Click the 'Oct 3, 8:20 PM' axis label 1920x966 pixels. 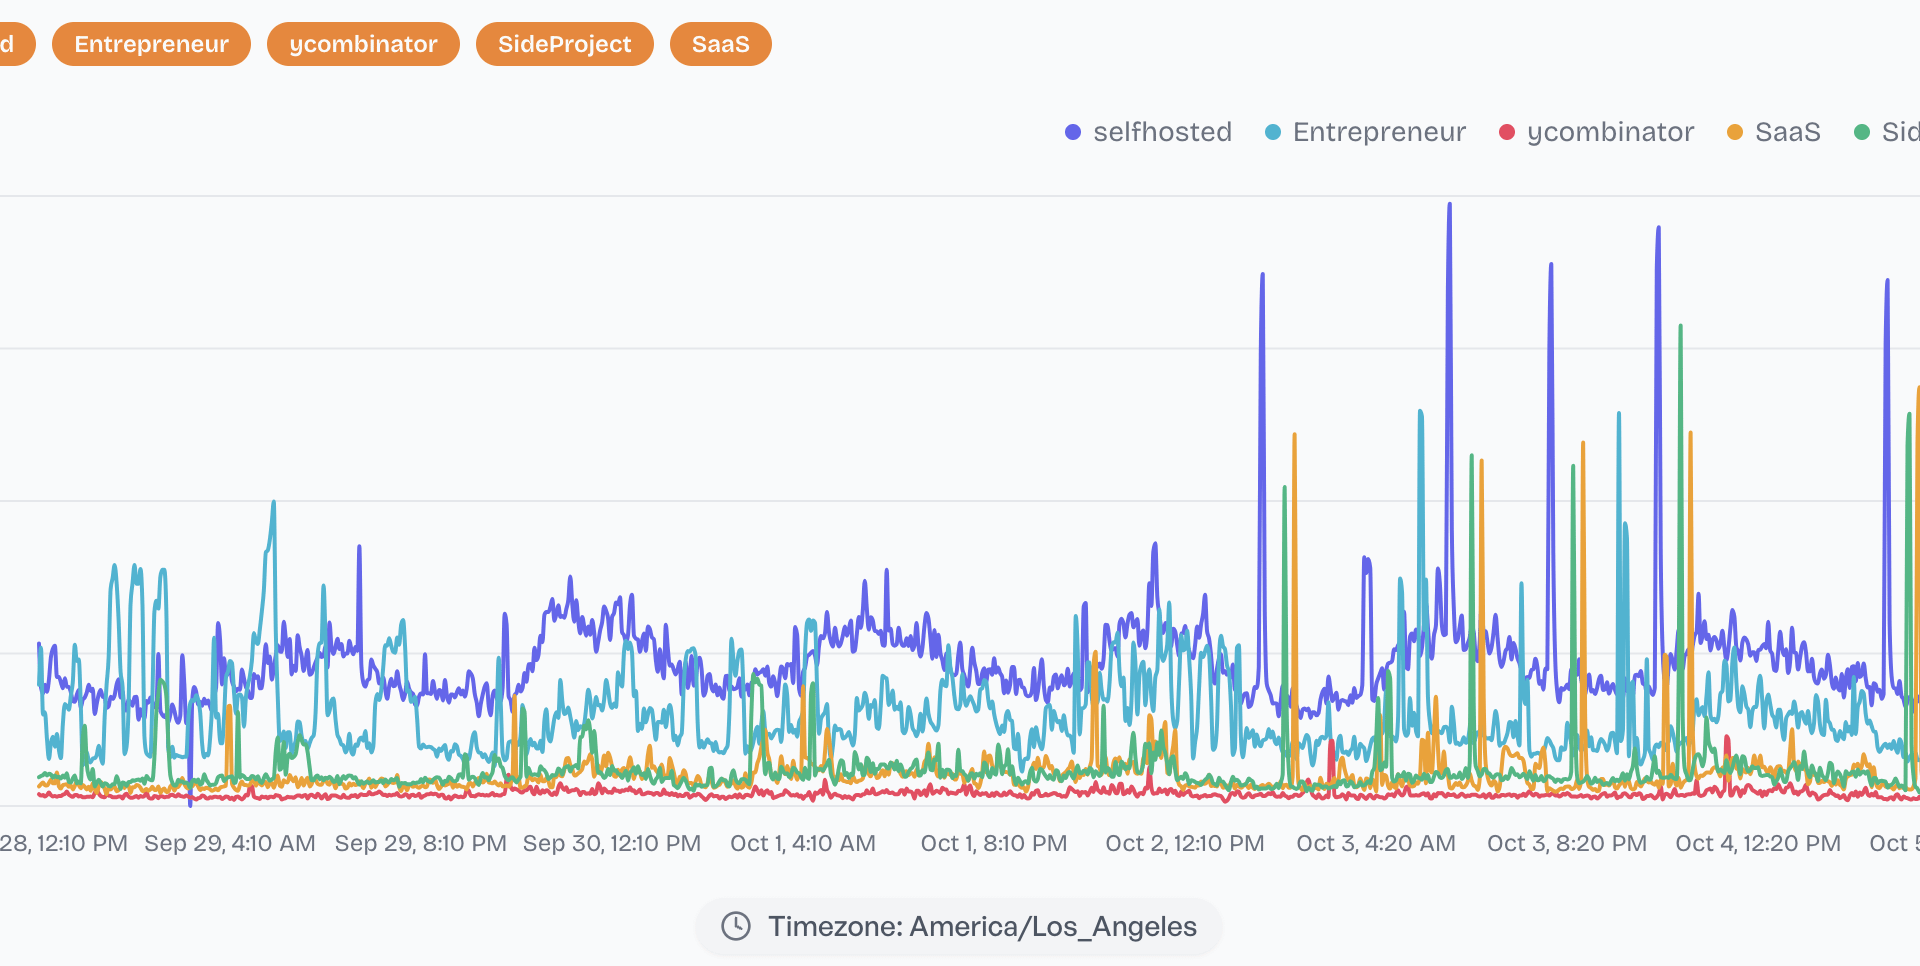(x=1567, y=843)
